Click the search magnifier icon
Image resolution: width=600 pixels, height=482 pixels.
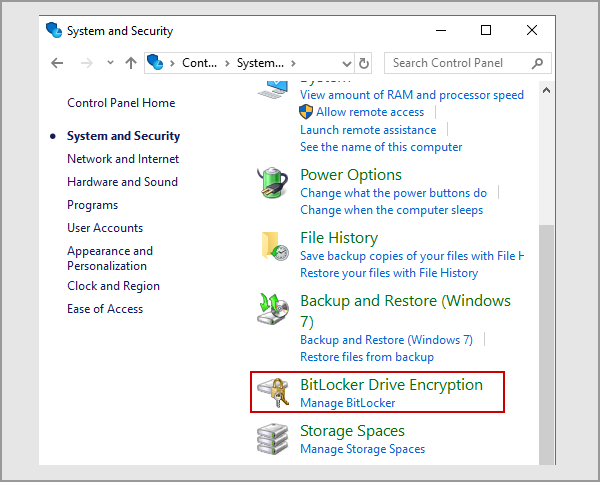537,63
